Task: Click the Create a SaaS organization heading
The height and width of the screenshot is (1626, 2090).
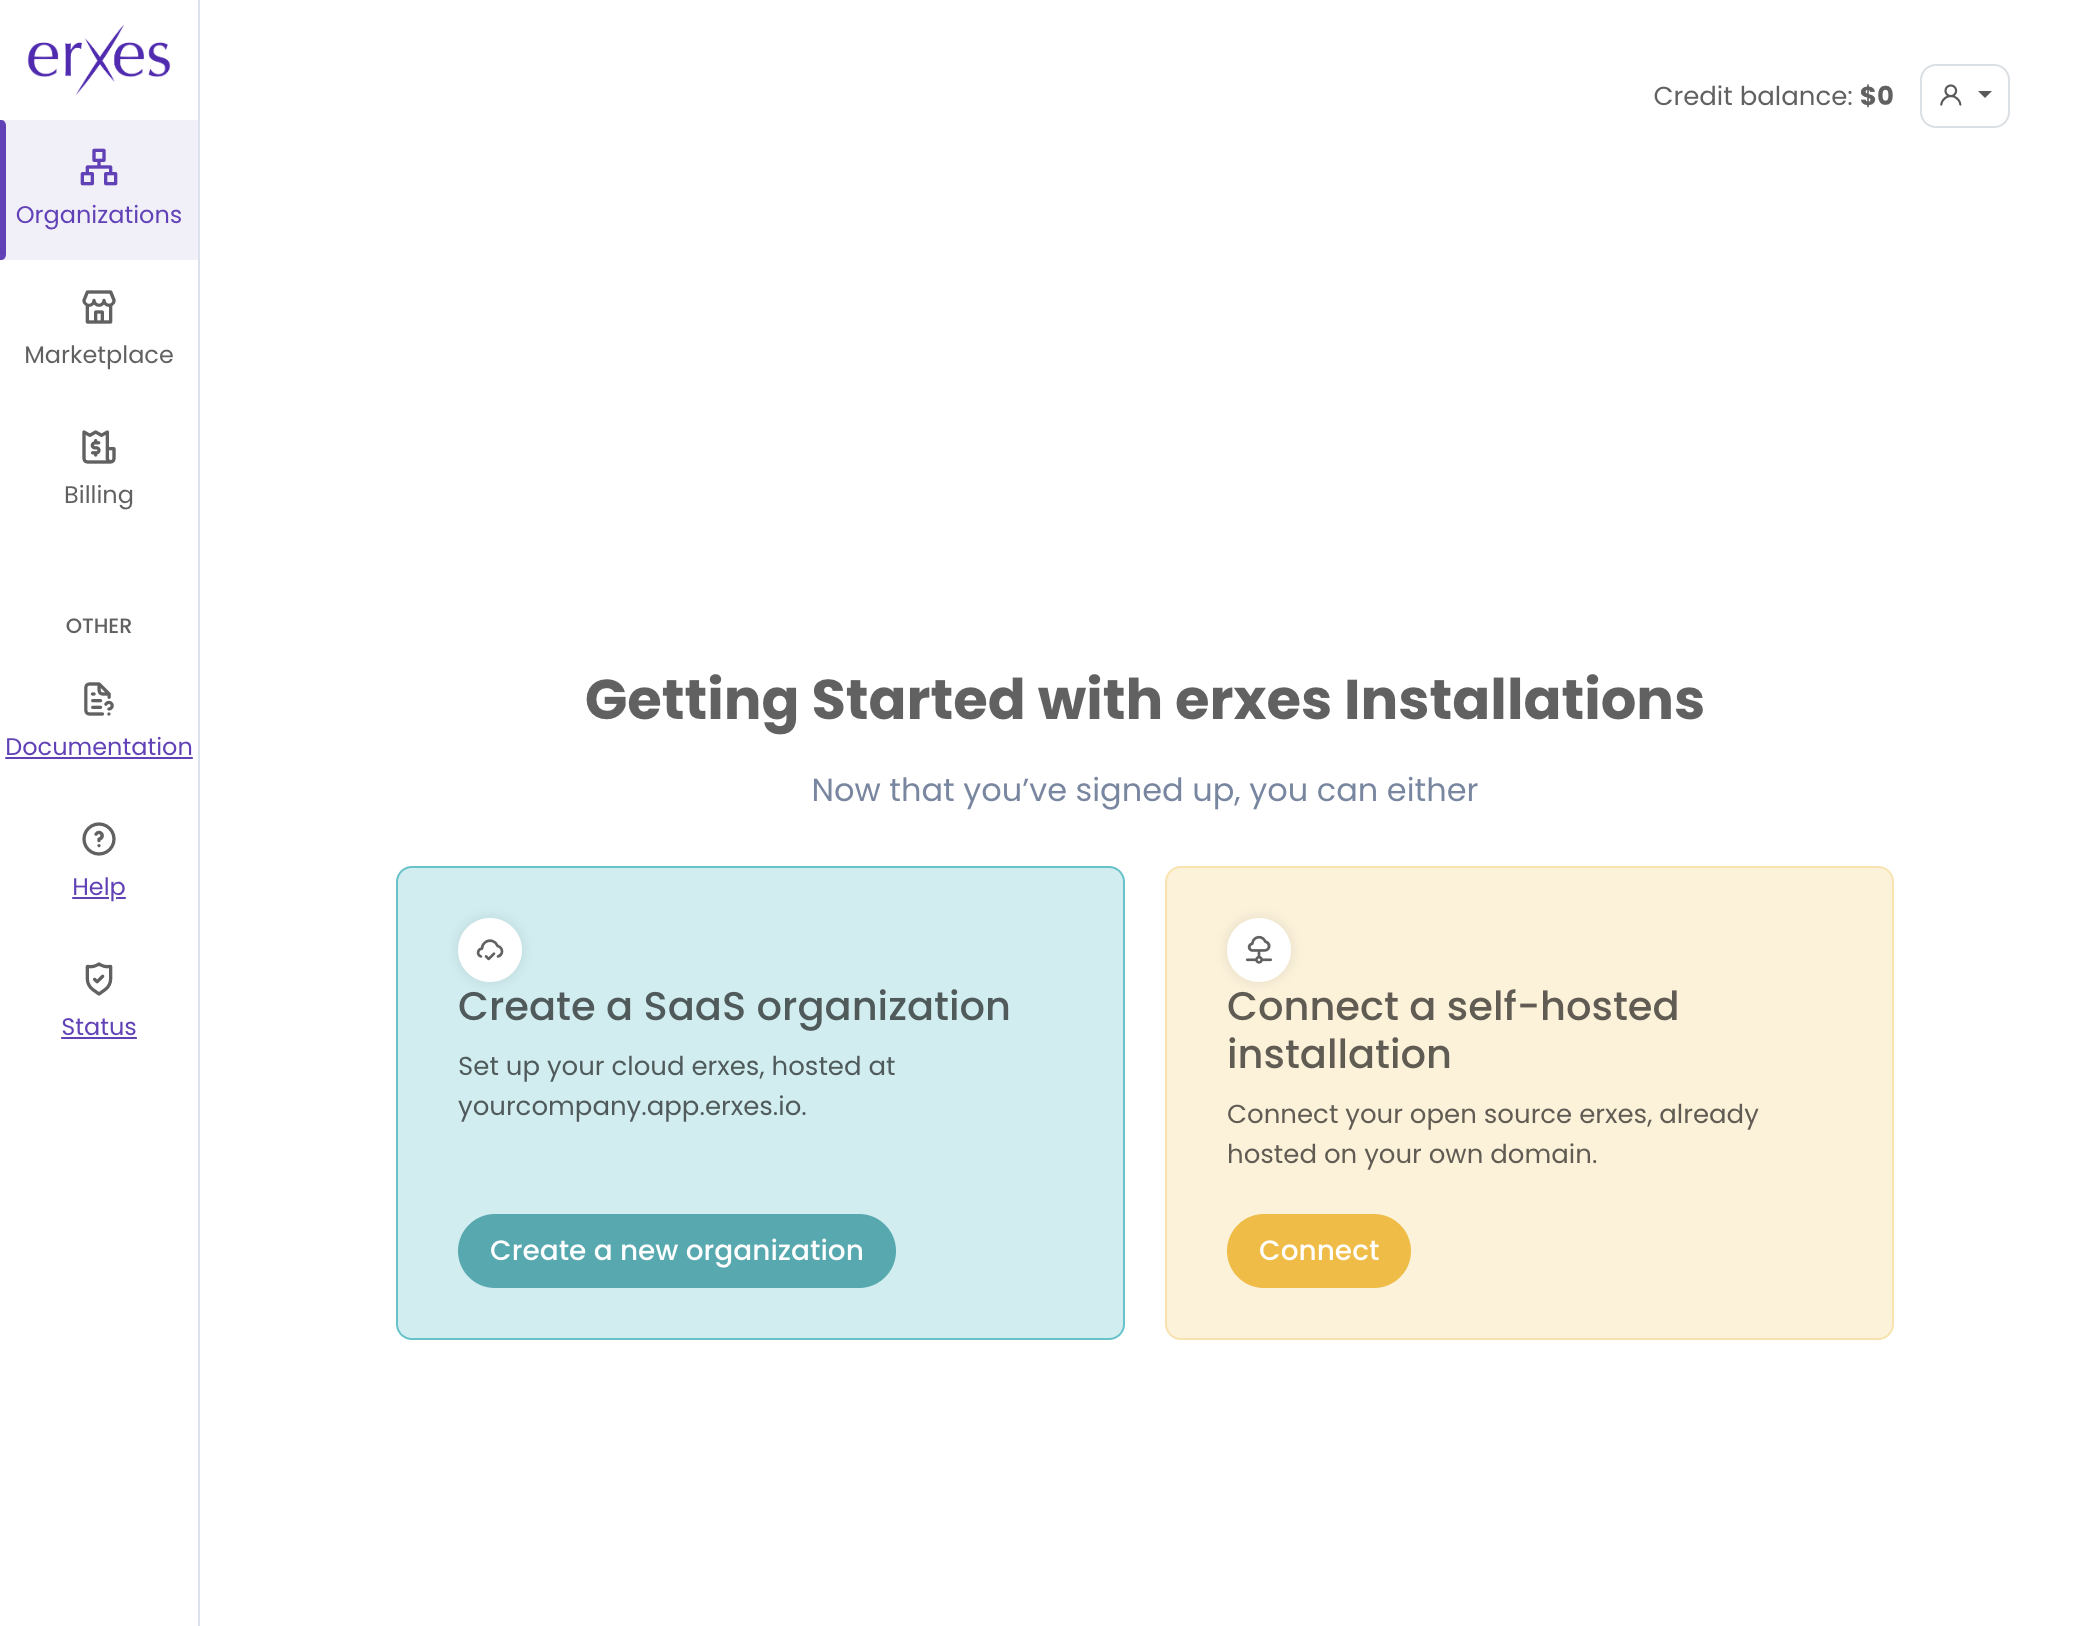Action: [734, 1006]
